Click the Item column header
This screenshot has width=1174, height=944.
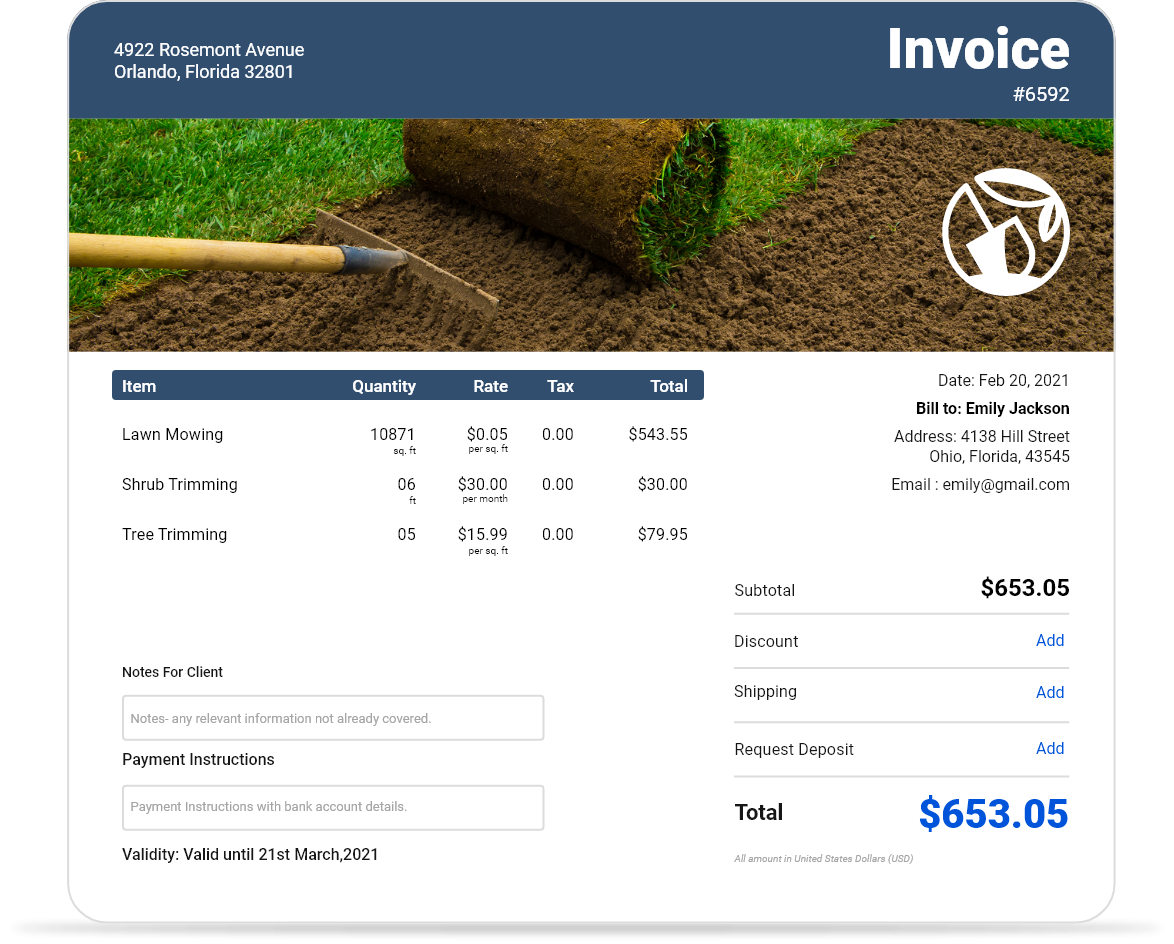(139, 386)
